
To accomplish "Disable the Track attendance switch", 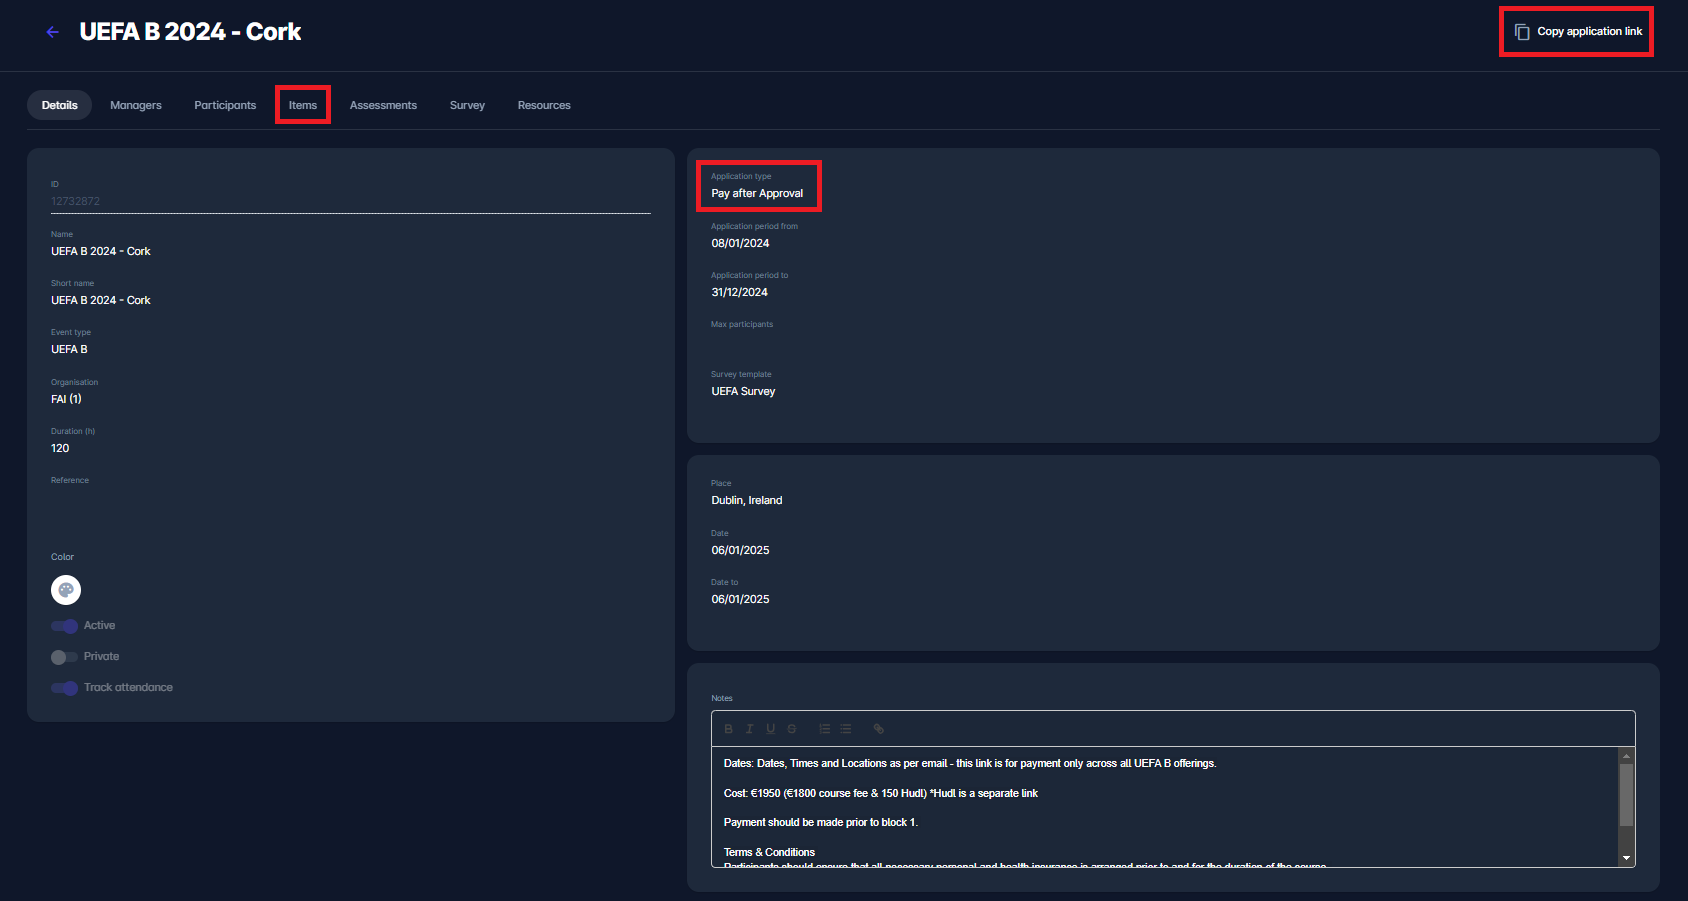I will click(65, 688).
